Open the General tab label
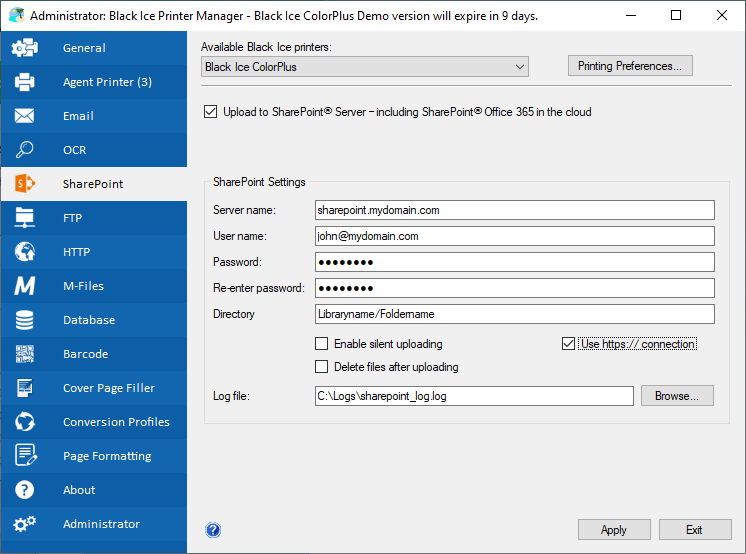Image resolution: width=746 pixels, height=554 pixels. (x=84, y=48)
